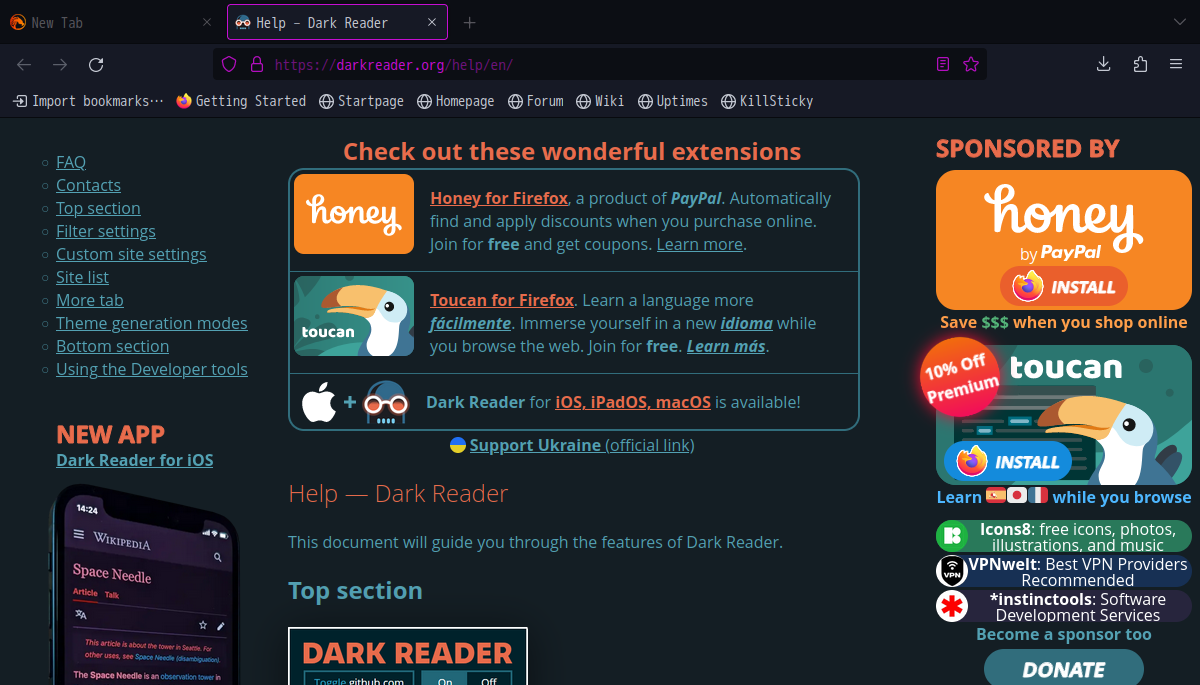The image size is (1200, 685).
Task: Jump to Bottom section
Action: 112,346
